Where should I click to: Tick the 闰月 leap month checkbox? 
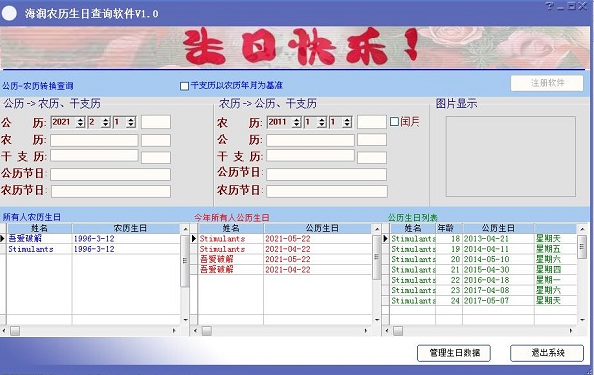394,122
